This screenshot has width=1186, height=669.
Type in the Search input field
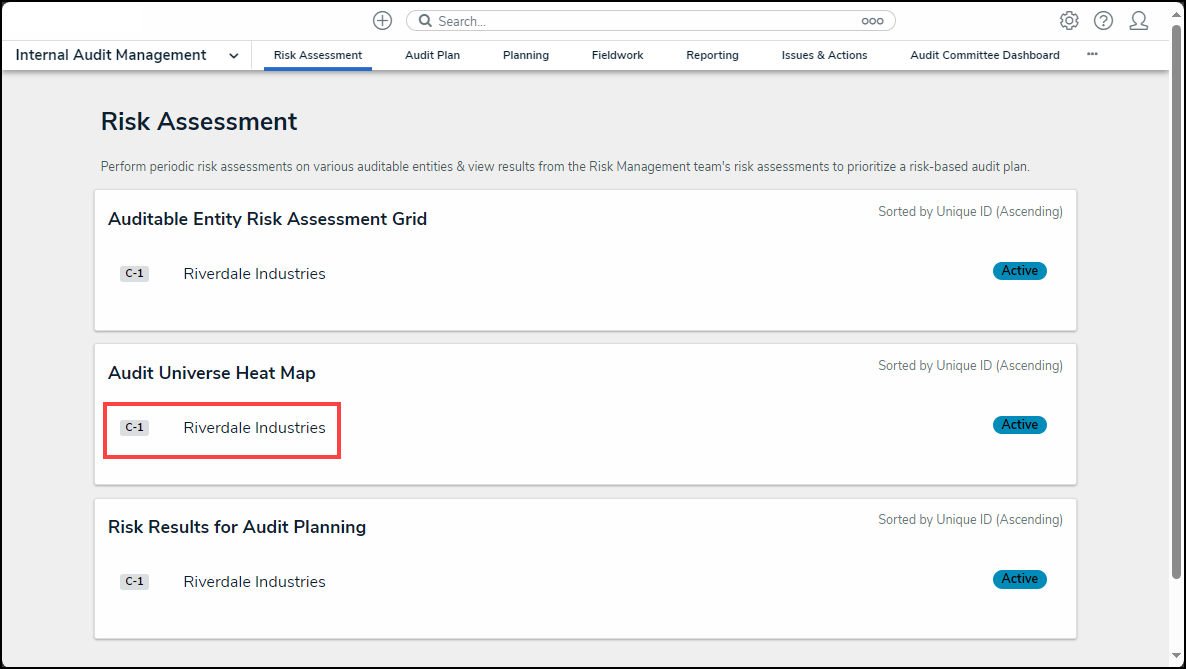640,21
